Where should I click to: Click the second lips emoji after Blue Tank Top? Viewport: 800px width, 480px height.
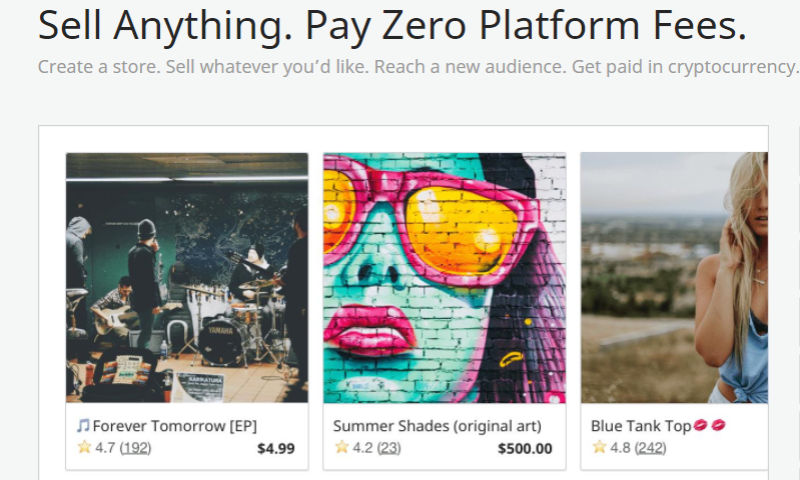[x=719, y=426]
